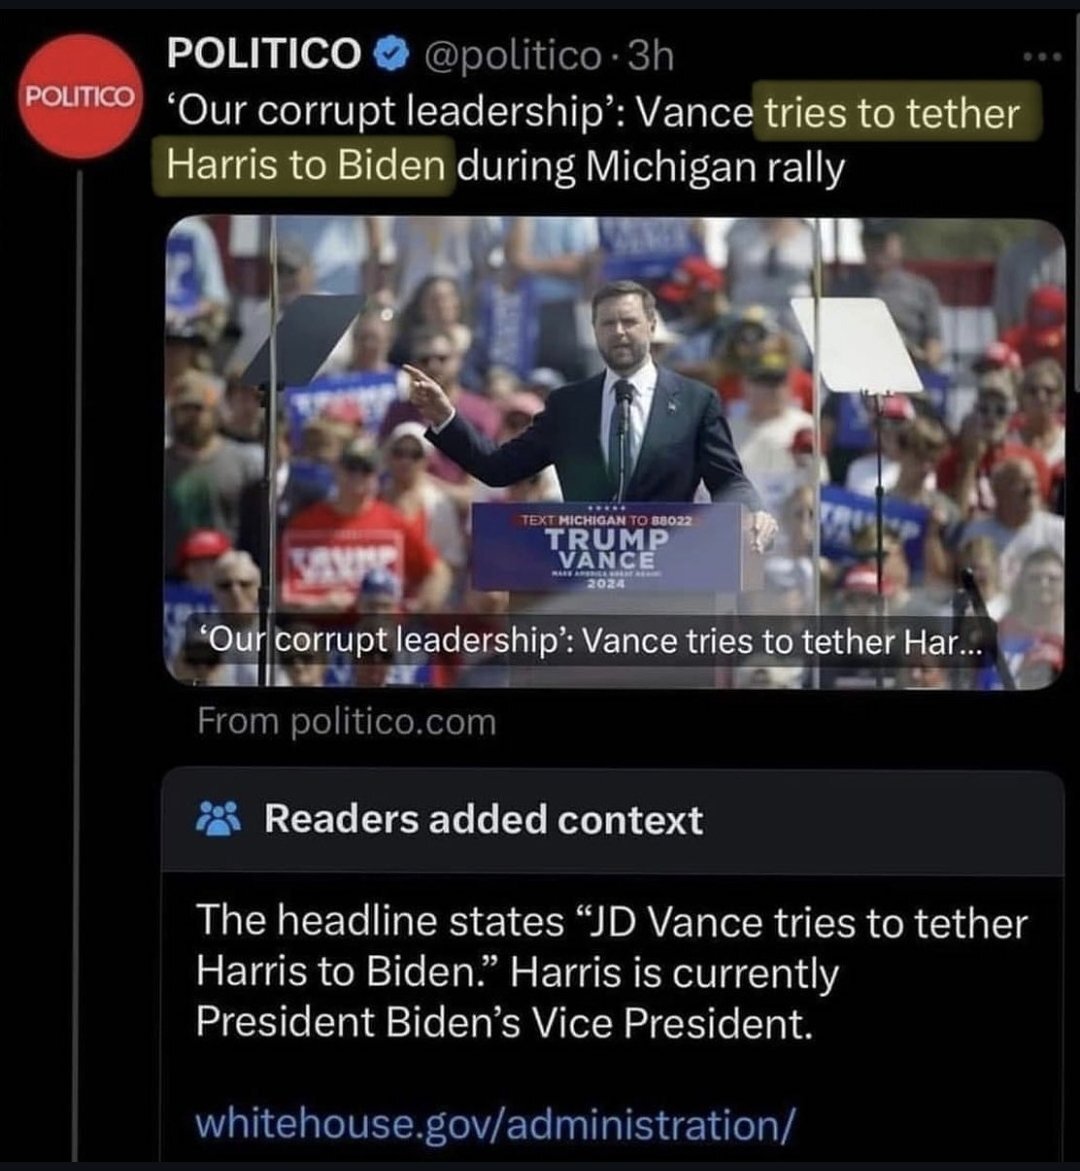Viewport: 1080px width, 1171px height.
Task: Open the POLITICO display name profile
Action: (x=264, y=54)
